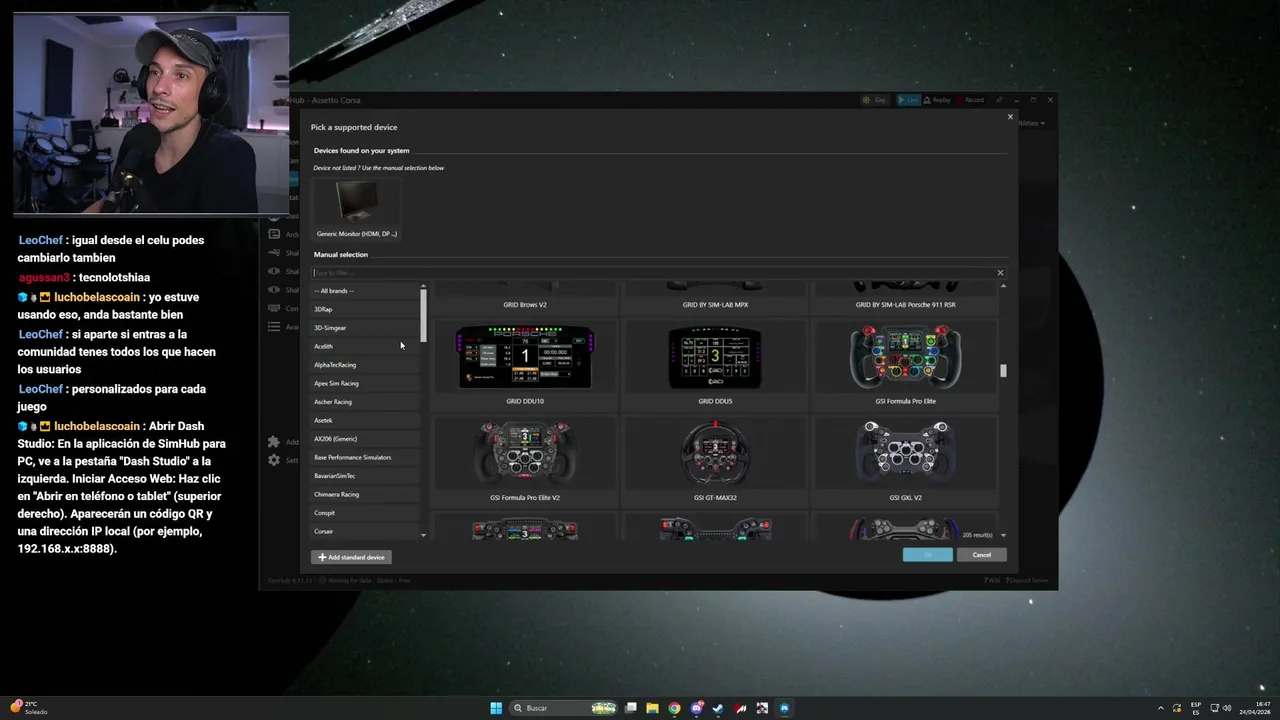Choose the Ascher Racing brand

point(366,402)
